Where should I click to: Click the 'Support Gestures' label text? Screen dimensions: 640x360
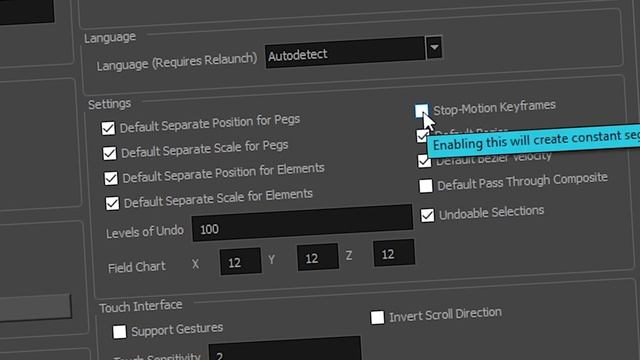[177, 329]
